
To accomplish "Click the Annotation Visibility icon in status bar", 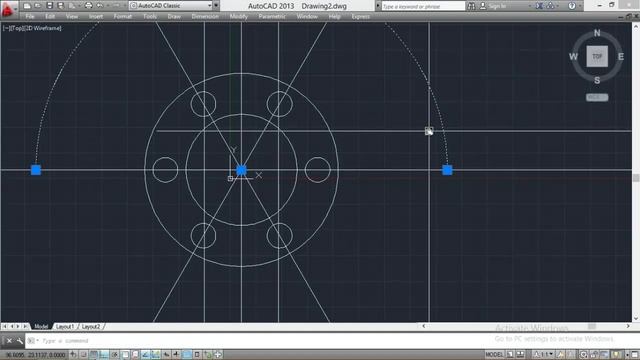I will coord(560,354).
